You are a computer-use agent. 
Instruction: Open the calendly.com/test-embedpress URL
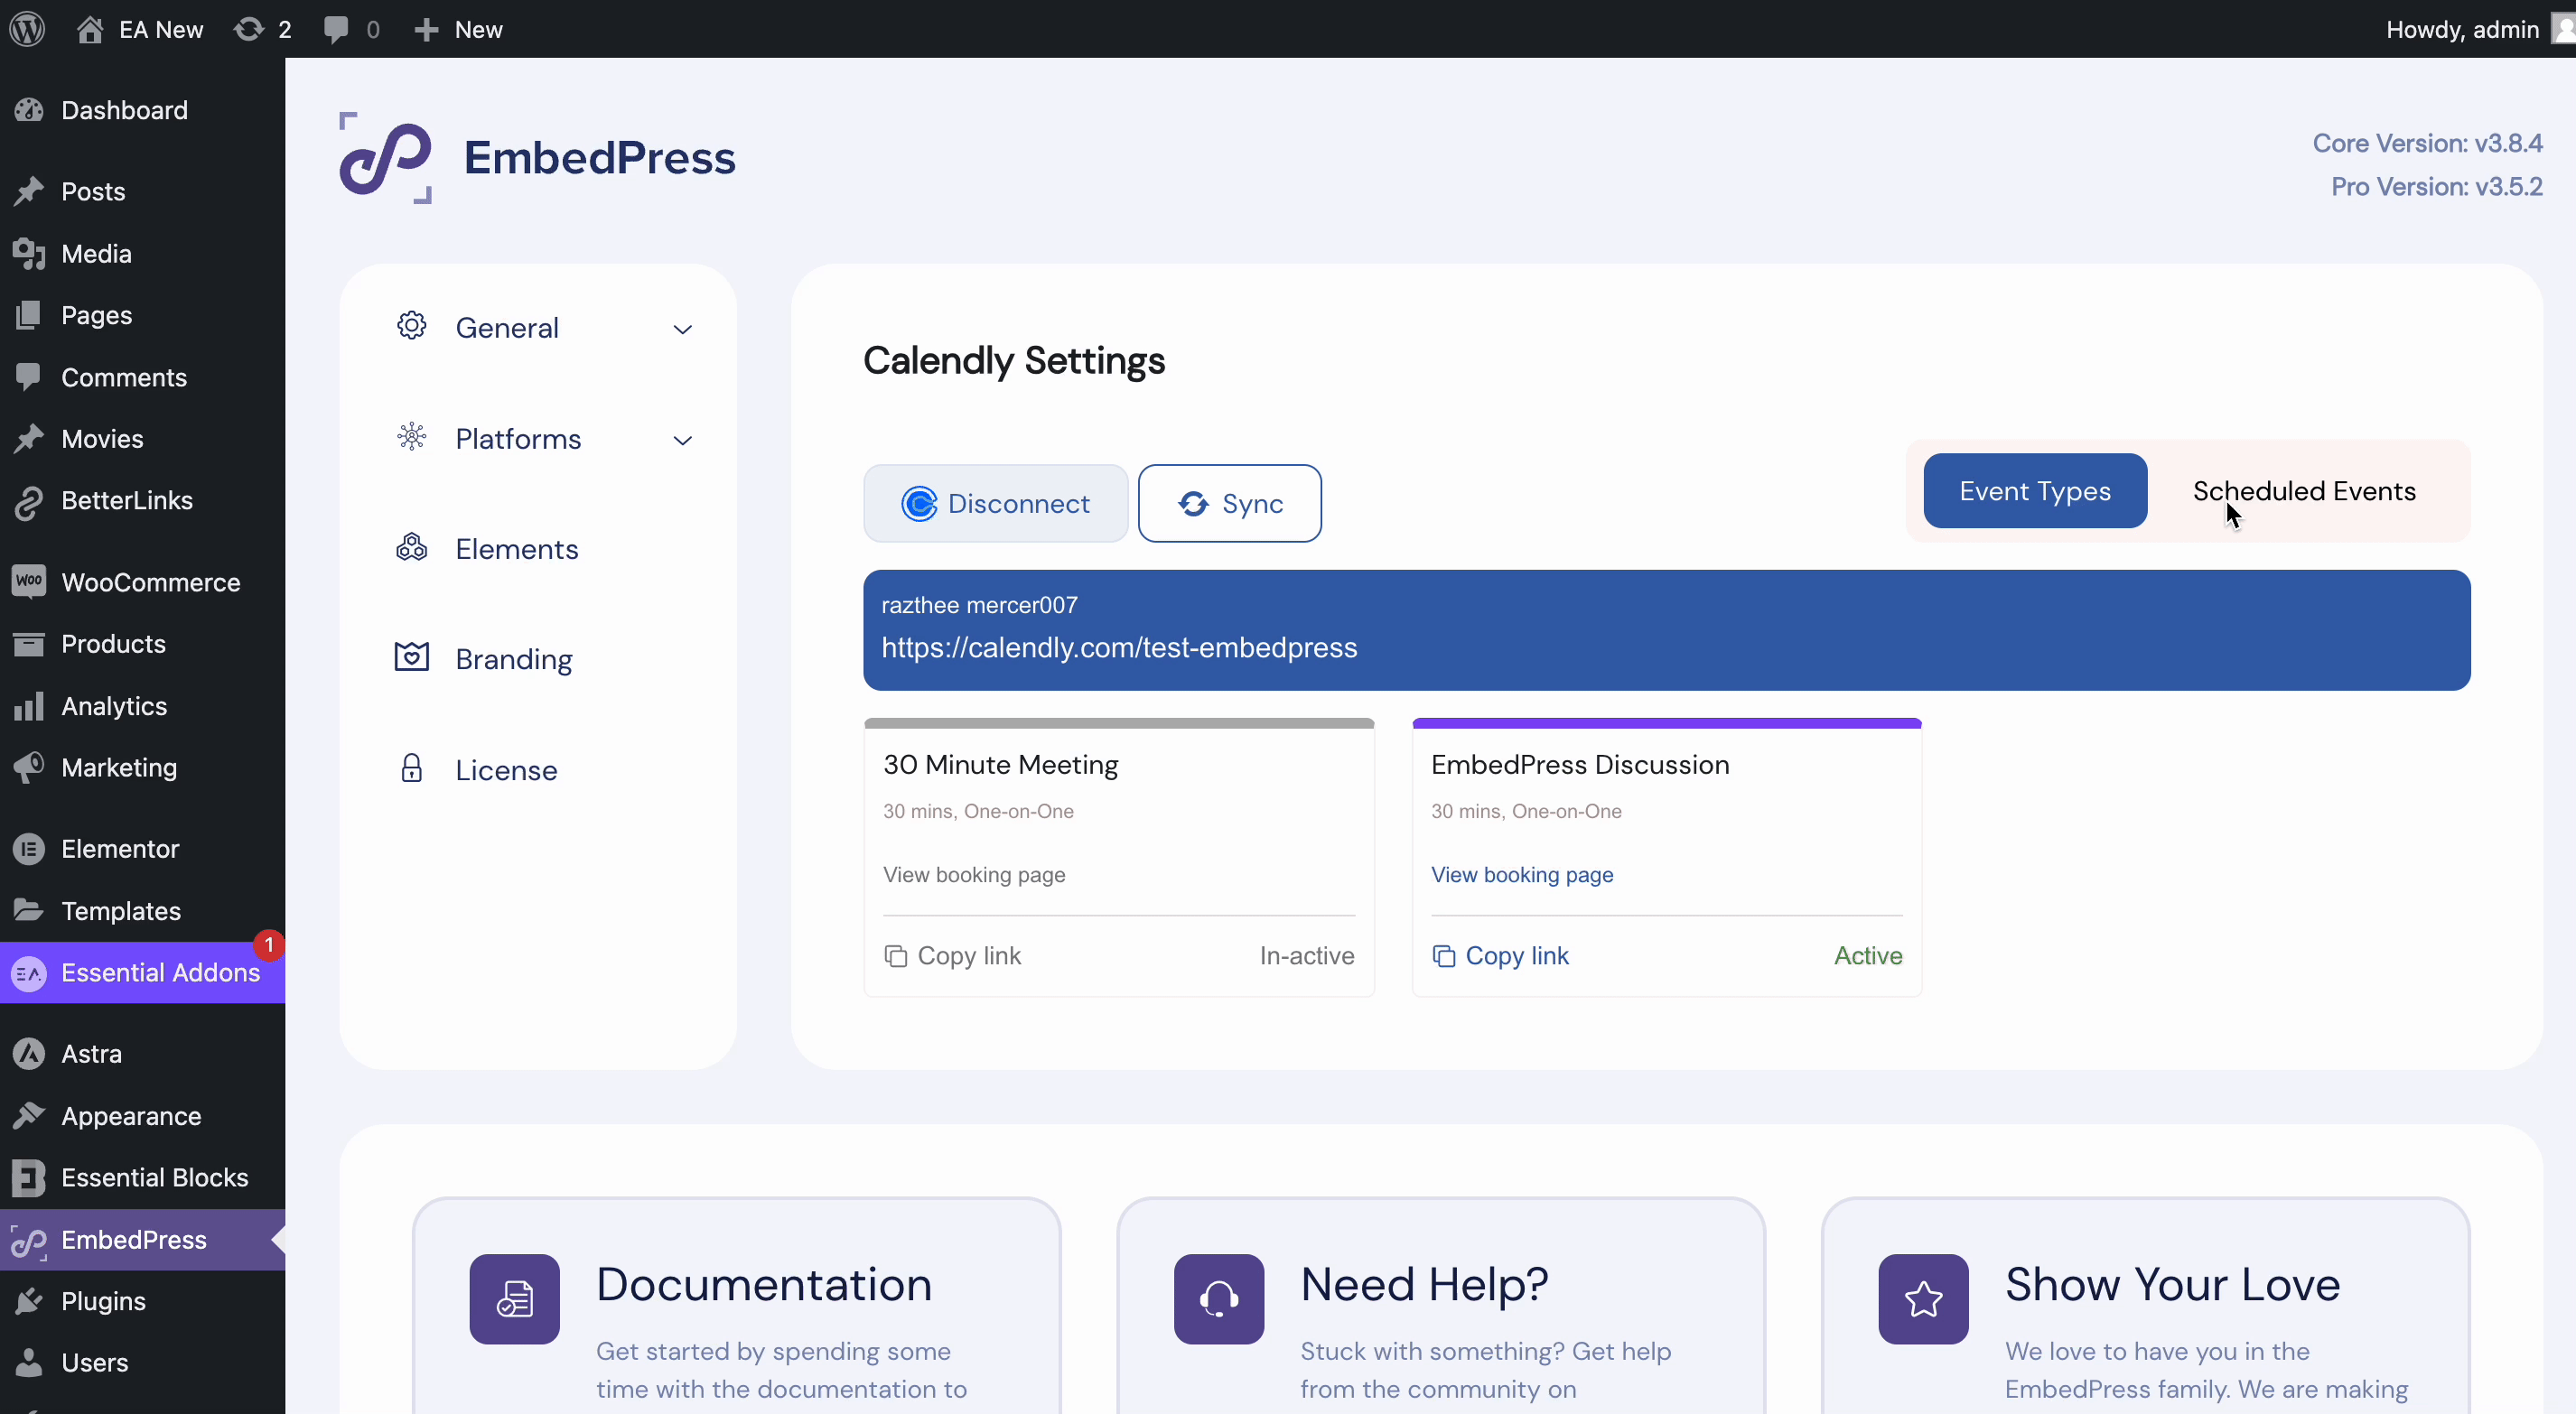(1119, 648)
